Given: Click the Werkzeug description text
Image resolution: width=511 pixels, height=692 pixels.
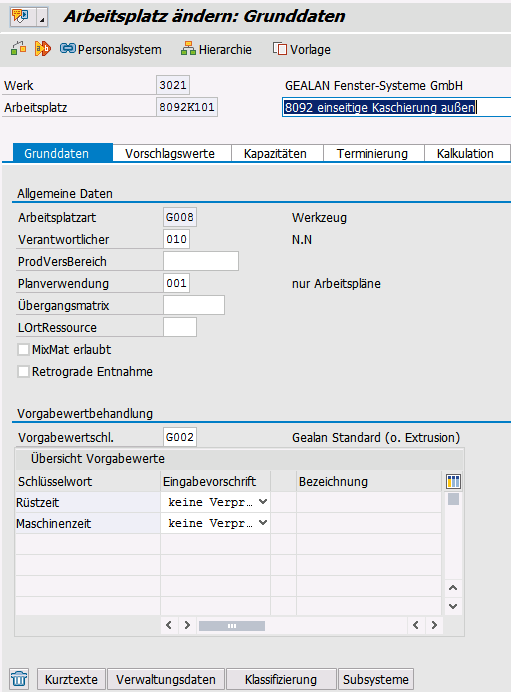Looking at the screenshot, I should 319,218.
